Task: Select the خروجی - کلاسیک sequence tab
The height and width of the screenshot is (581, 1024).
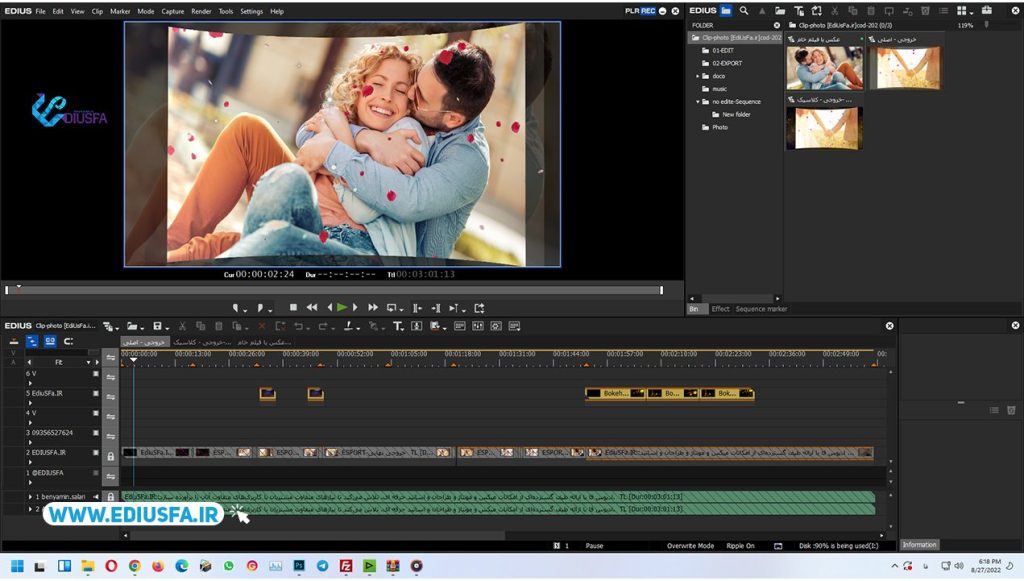Action: [x=202, y=342]
